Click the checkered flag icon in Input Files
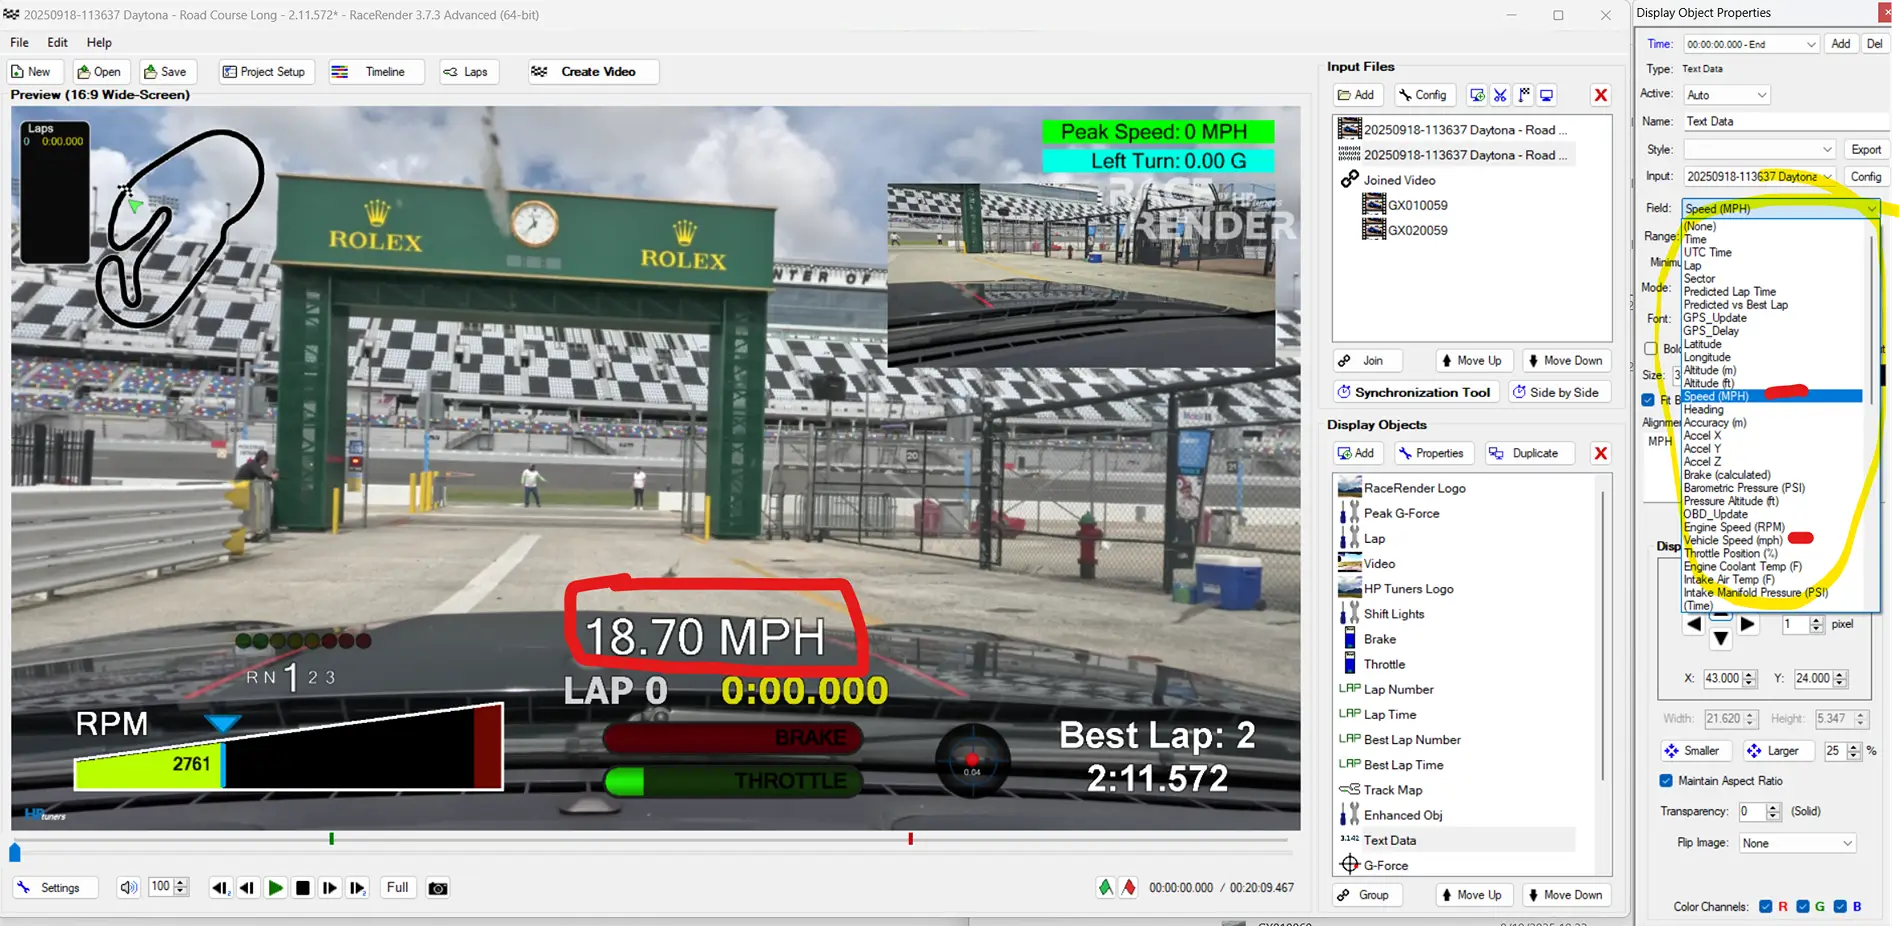 [x=1524, y=95]
